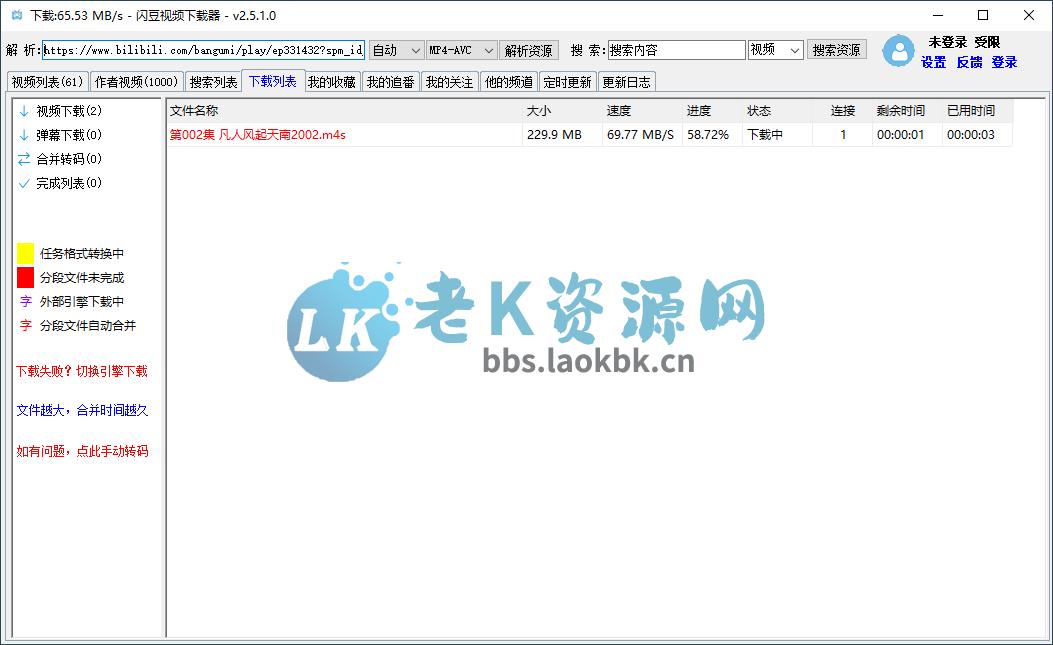Image resolution: width=1053 pixels, height=645 pixels.
Task: Click the 已用时间 column header
Action: [977, 111]
